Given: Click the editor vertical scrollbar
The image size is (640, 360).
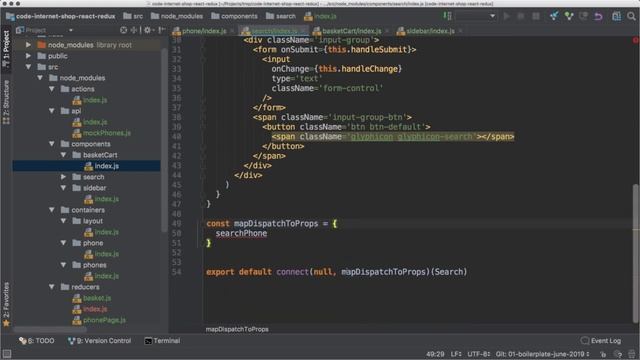Looking at the screenshot, I should (636, 253).
